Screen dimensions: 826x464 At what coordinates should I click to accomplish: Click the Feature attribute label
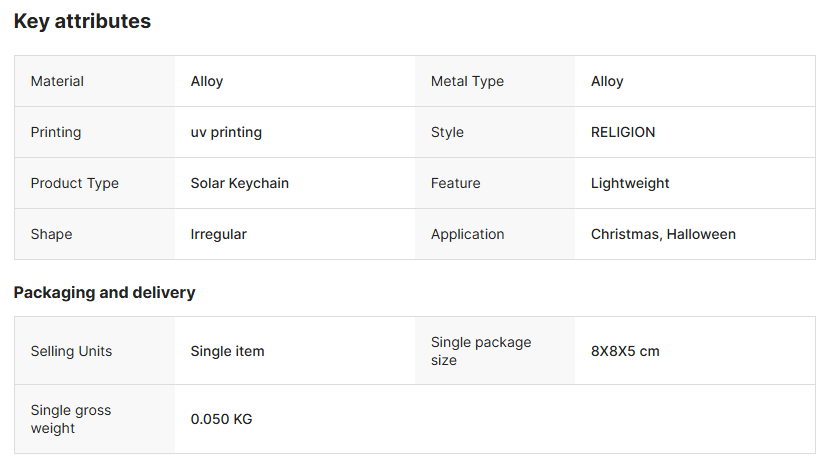[455, 183]
